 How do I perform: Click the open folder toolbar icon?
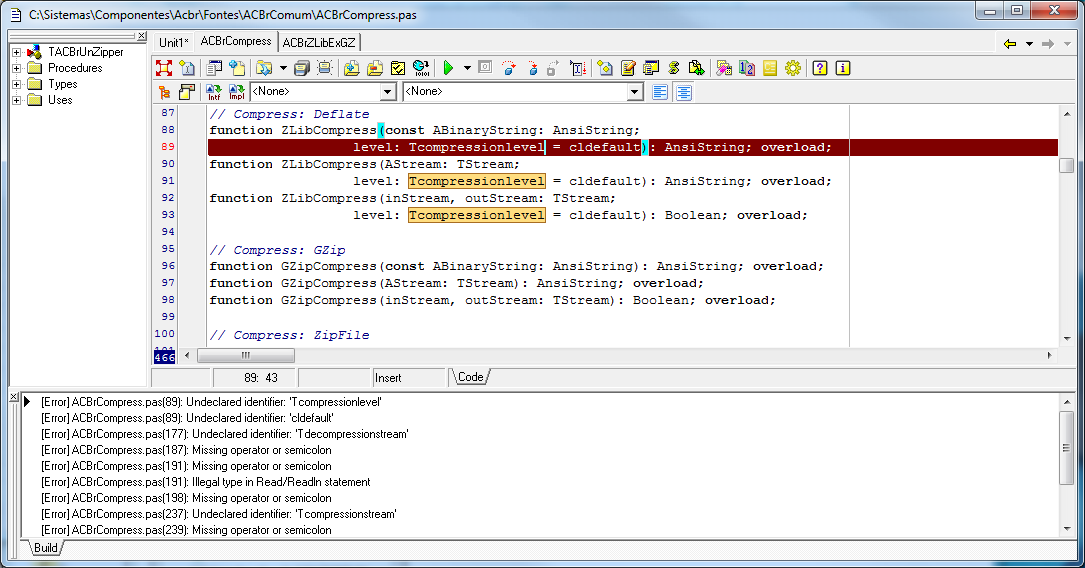[264, 68]
